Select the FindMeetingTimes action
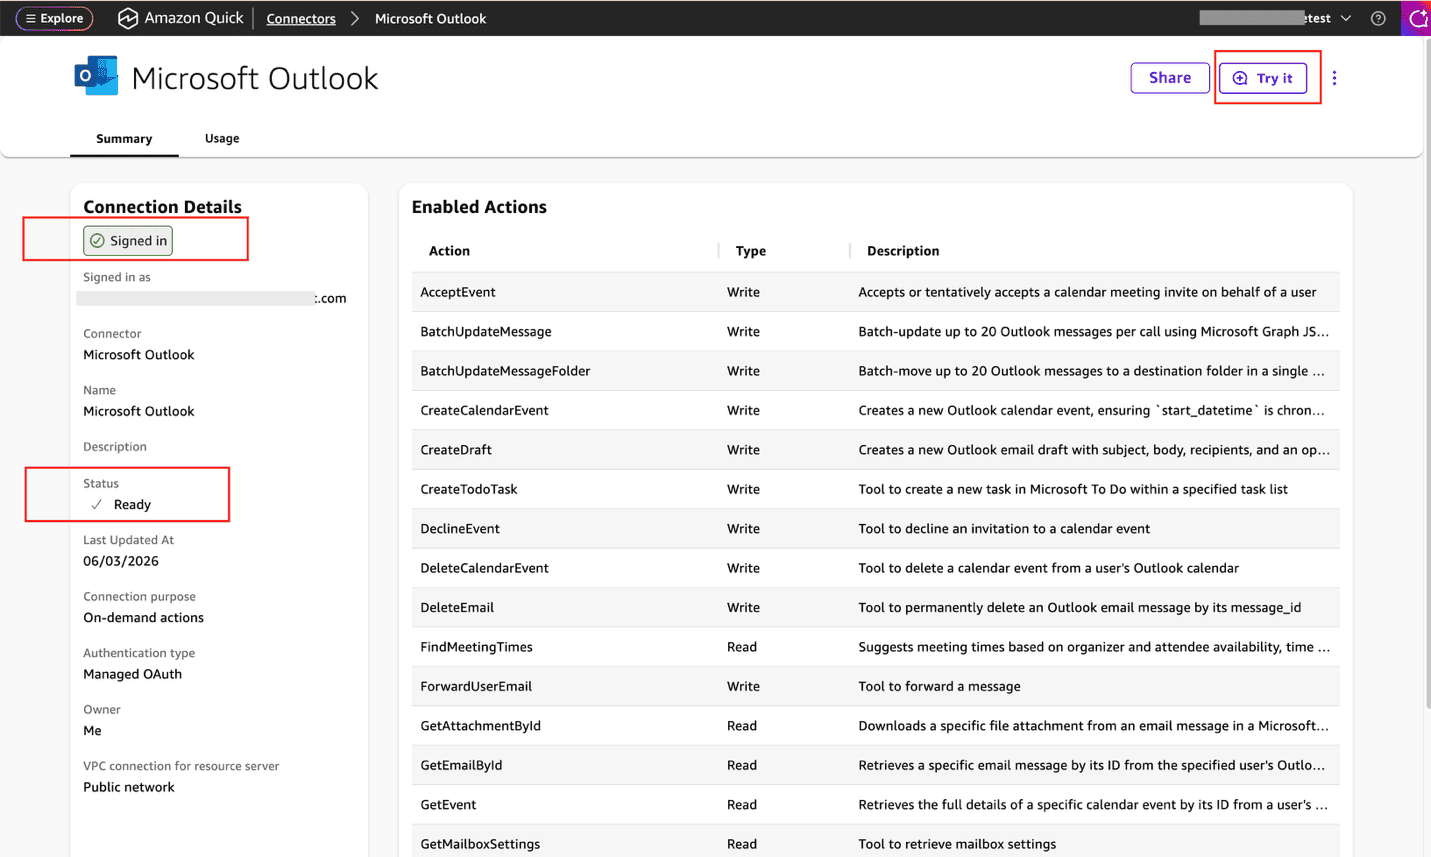The height and width of the screenshot is (857, 1431). (x=476, y=647)
